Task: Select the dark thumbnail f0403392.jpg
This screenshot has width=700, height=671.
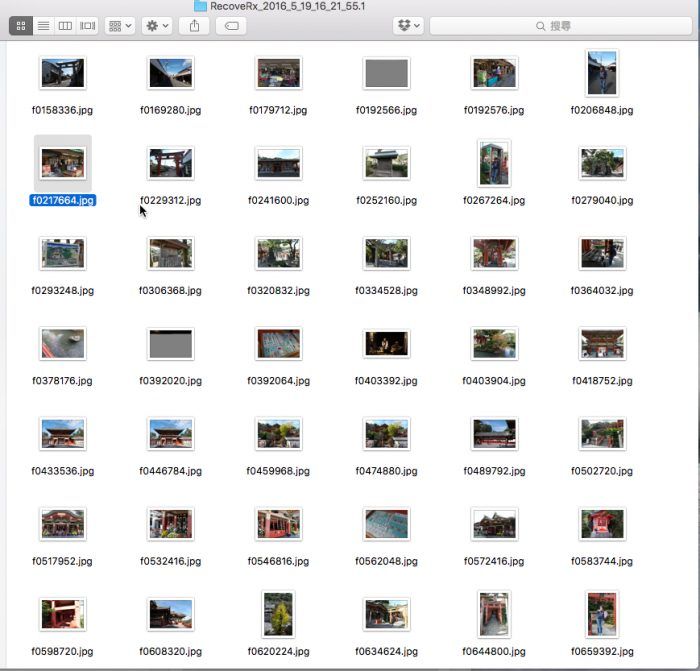Action: (387, 343)
